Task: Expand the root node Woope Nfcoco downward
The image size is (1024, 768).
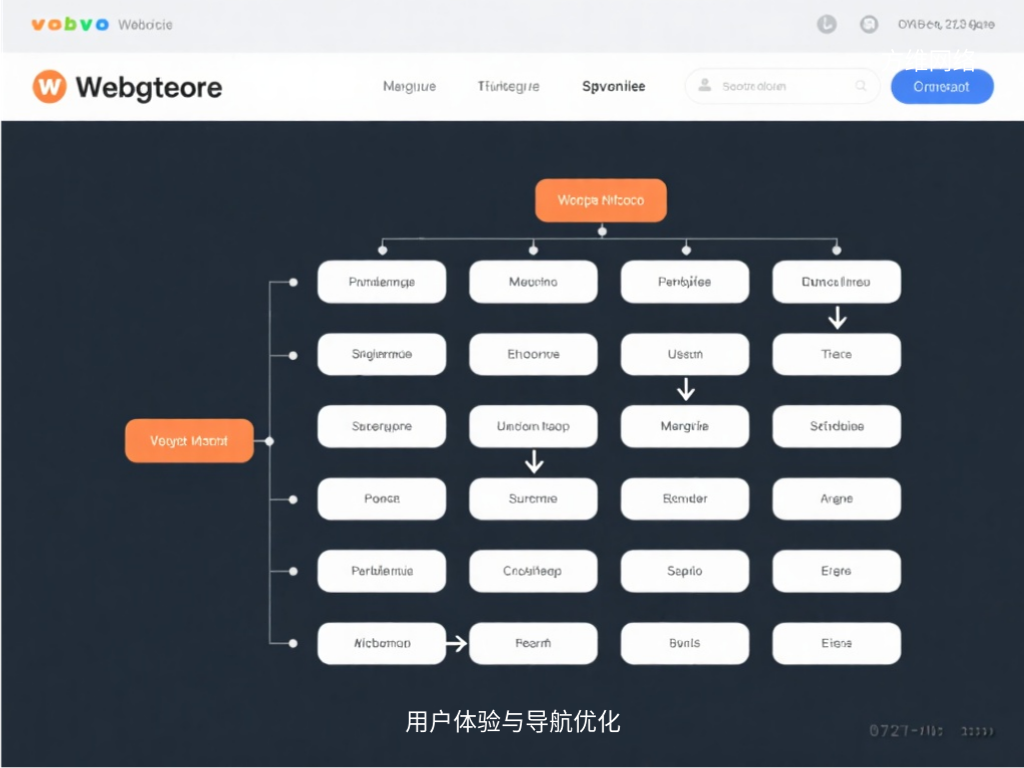Action: pyautogui.click(x=601, y=229)
